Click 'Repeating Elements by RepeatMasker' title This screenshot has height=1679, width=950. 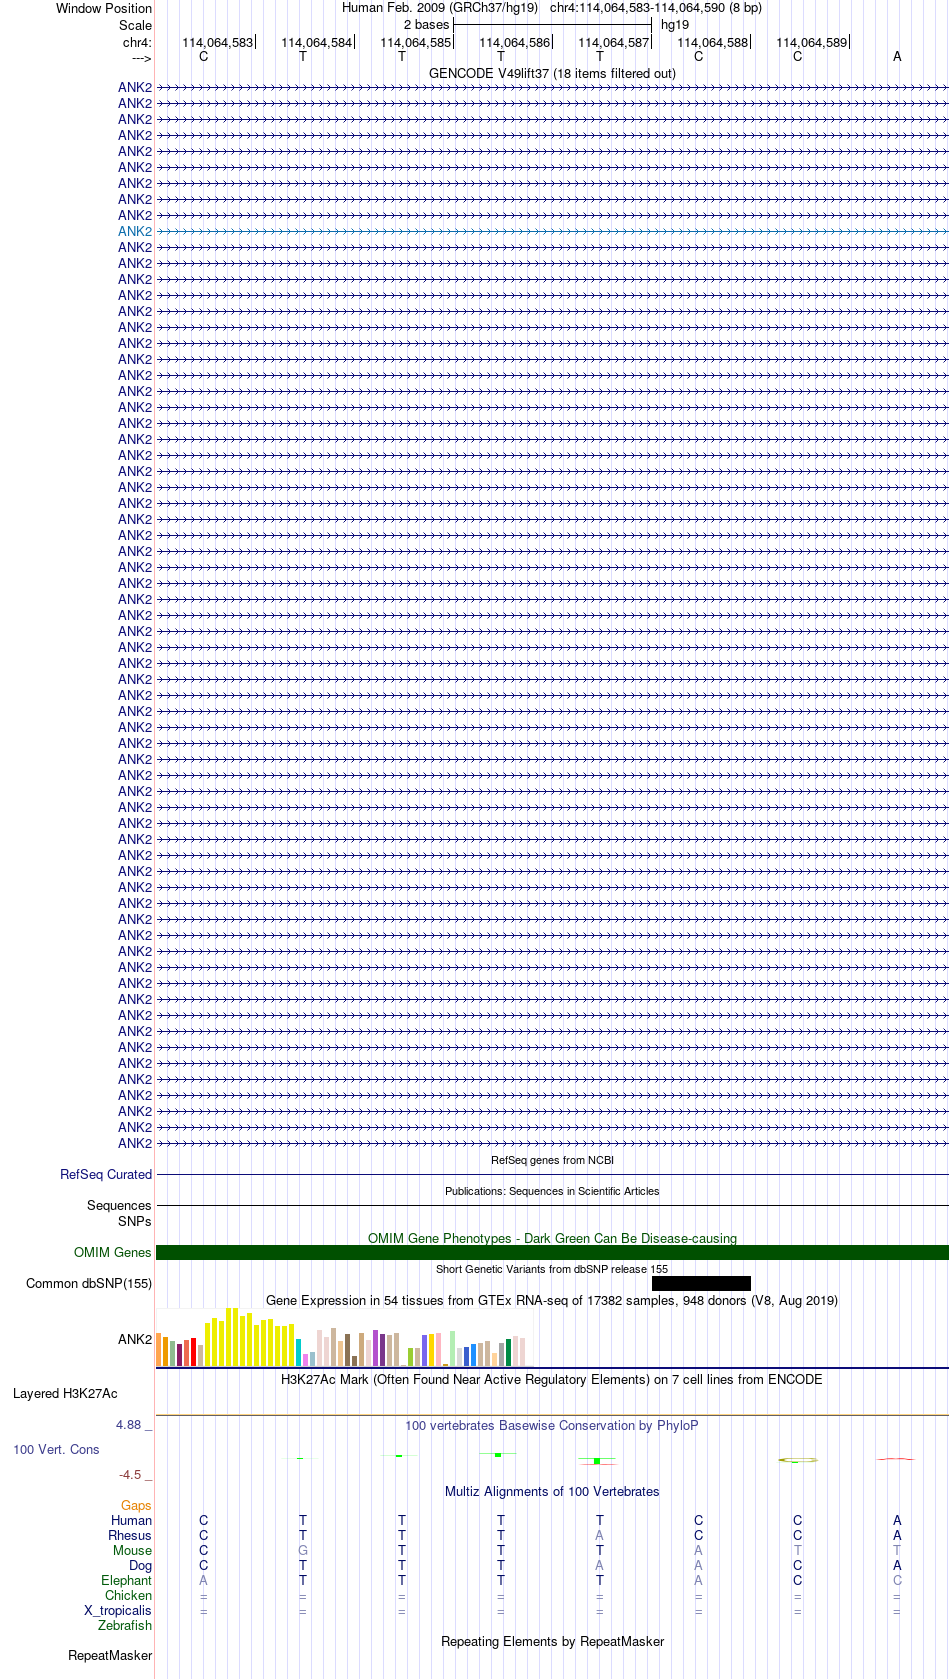[x=552, y=1642]
